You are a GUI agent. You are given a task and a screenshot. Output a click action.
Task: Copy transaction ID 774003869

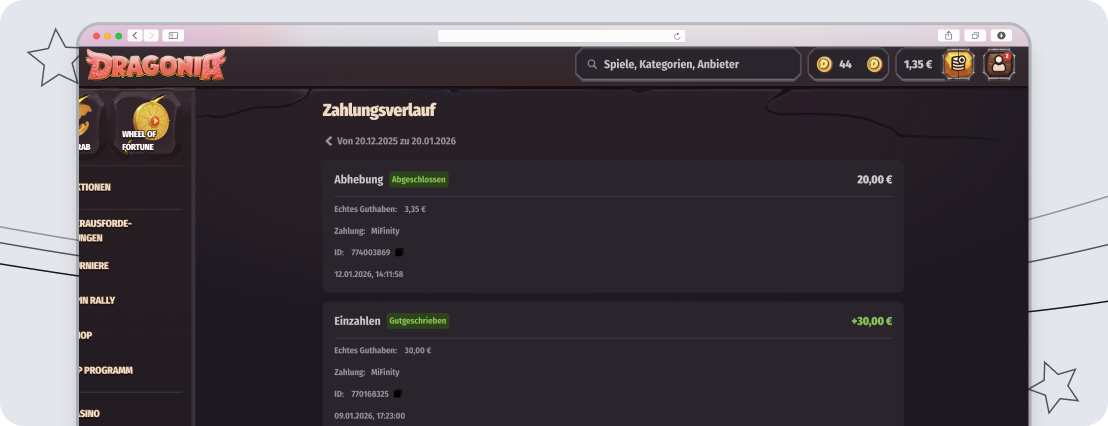[399, 252]
